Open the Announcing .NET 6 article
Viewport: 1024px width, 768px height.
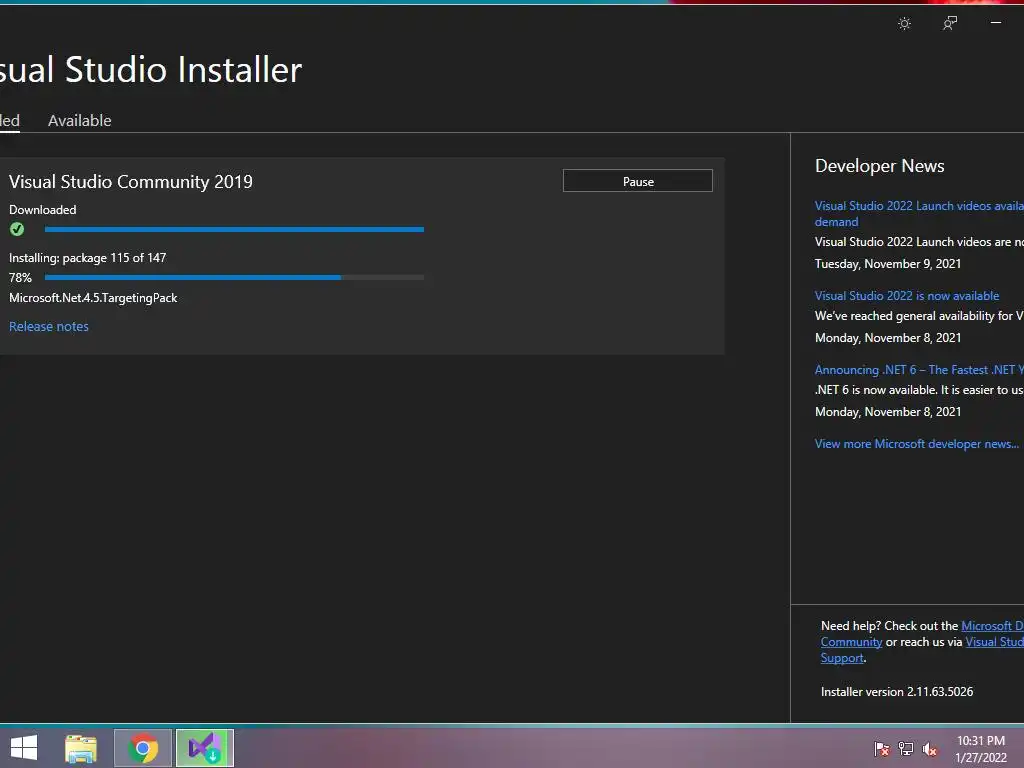point(919,370)
